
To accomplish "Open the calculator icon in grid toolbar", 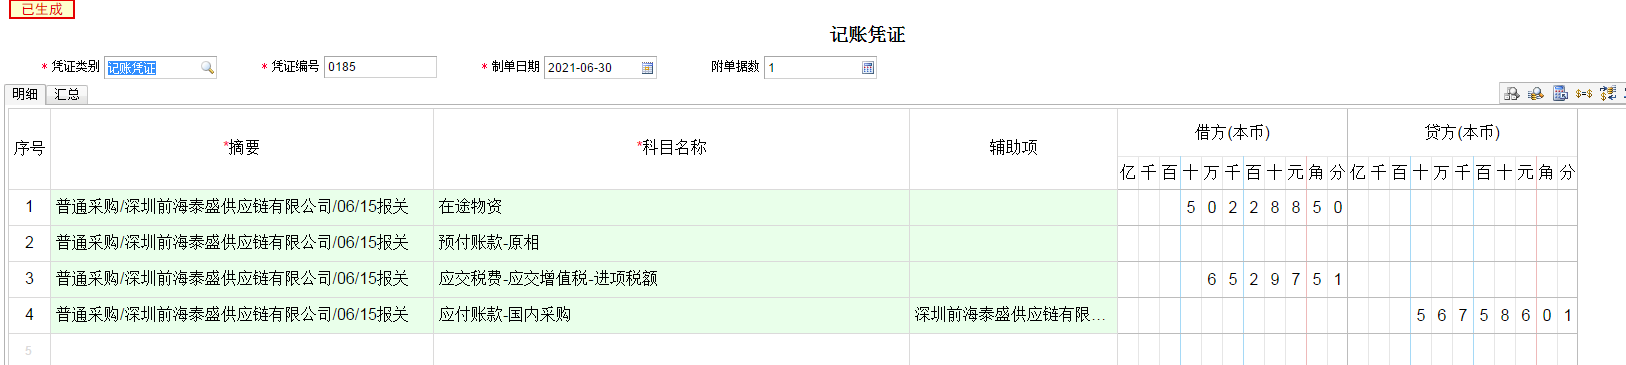I will pyautogui.click(x=1560, y=93).
